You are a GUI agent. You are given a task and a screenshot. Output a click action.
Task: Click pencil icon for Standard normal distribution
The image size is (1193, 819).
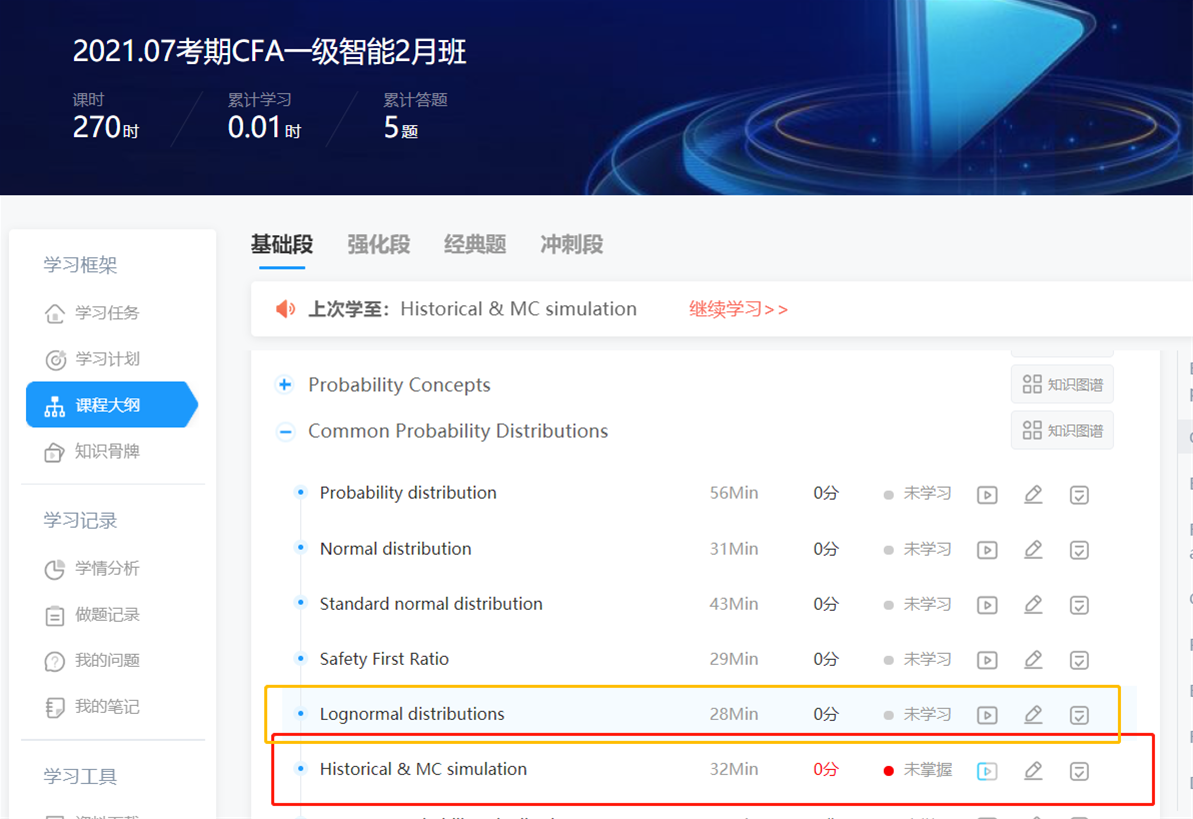coord(1032,604)
